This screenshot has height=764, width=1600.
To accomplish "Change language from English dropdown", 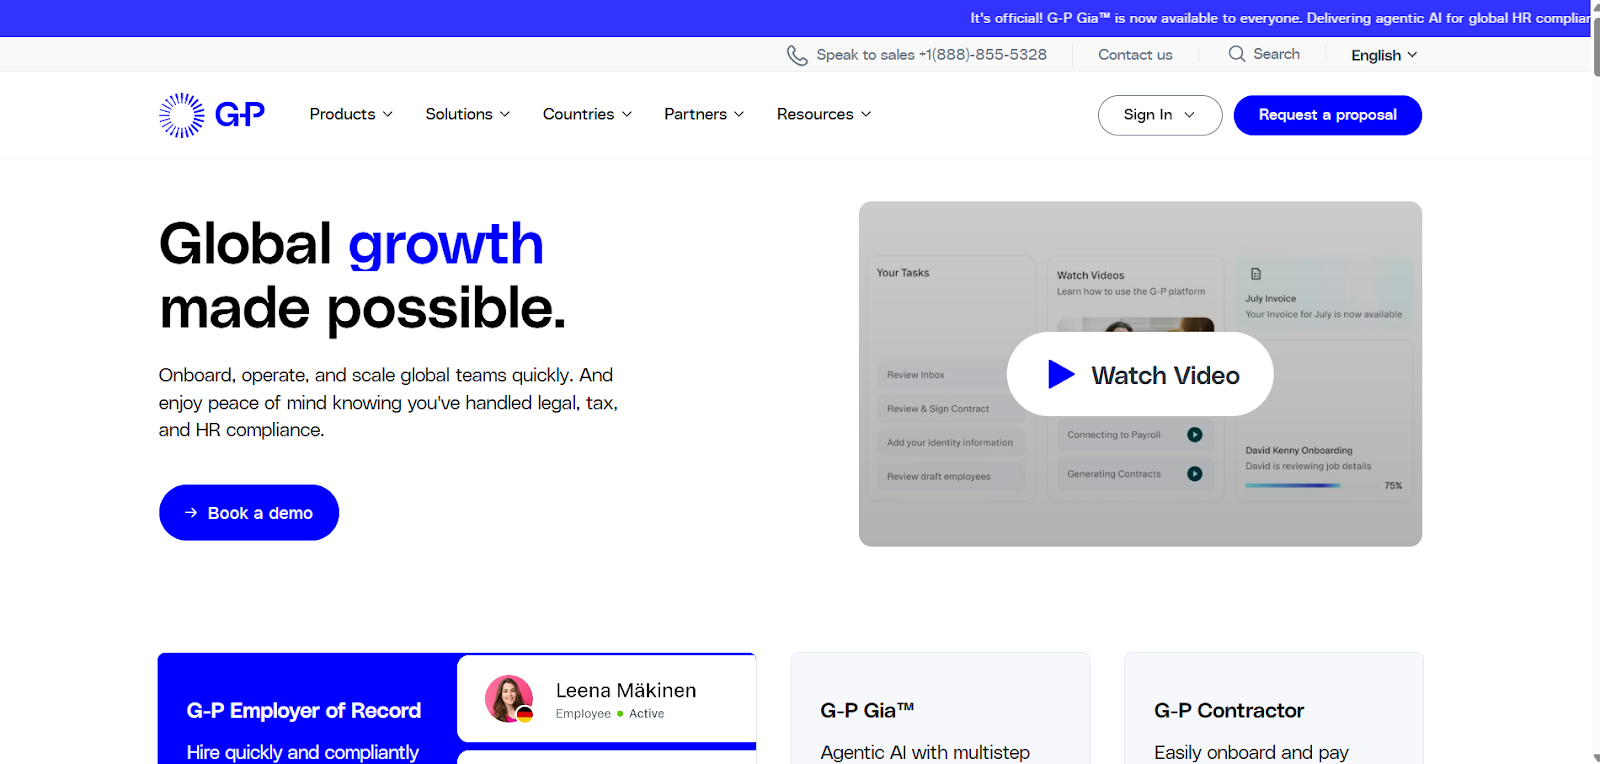I will pyautogui.click(x=1384, y=55).
